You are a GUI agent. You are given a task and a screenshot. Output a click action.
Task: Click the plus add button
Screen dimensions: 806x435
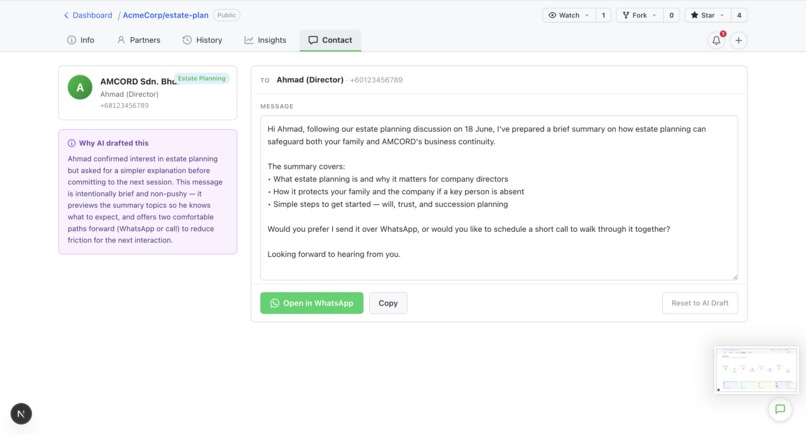[x=738, y=40]
